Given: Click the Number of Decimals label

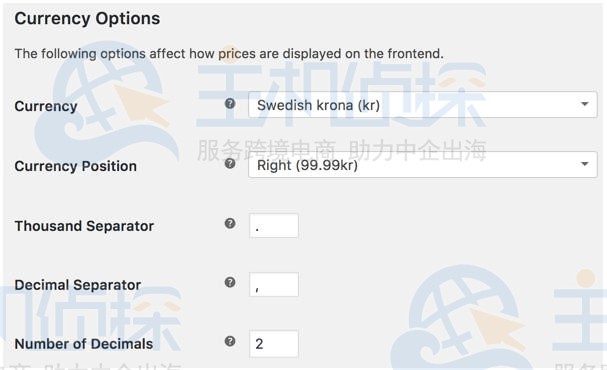Looking at the screenshot, I should point(84,344).
